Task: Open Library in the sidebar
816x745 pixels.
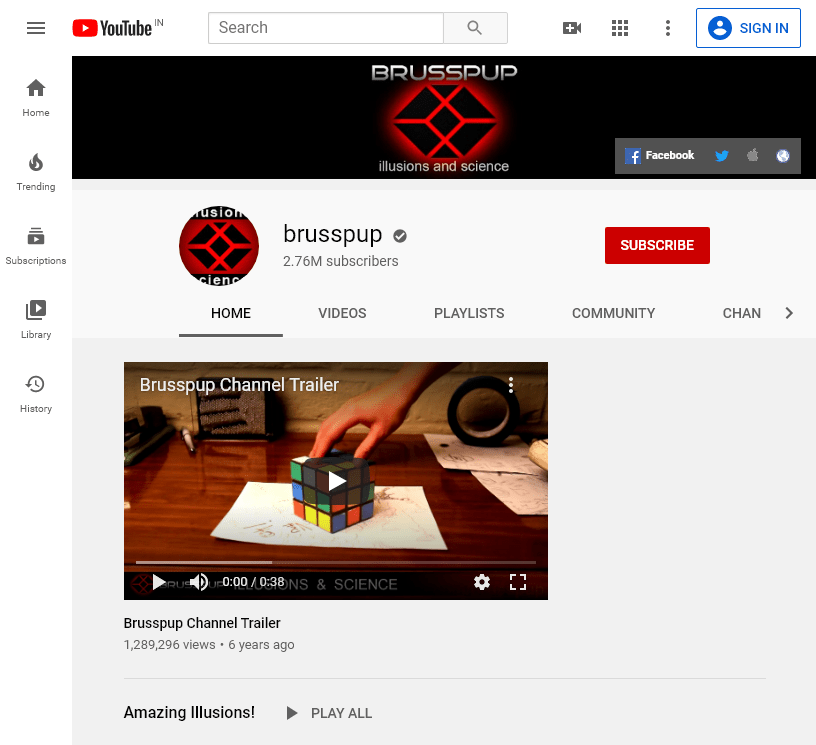Action: pyautogui.click(x=36, y=319)
